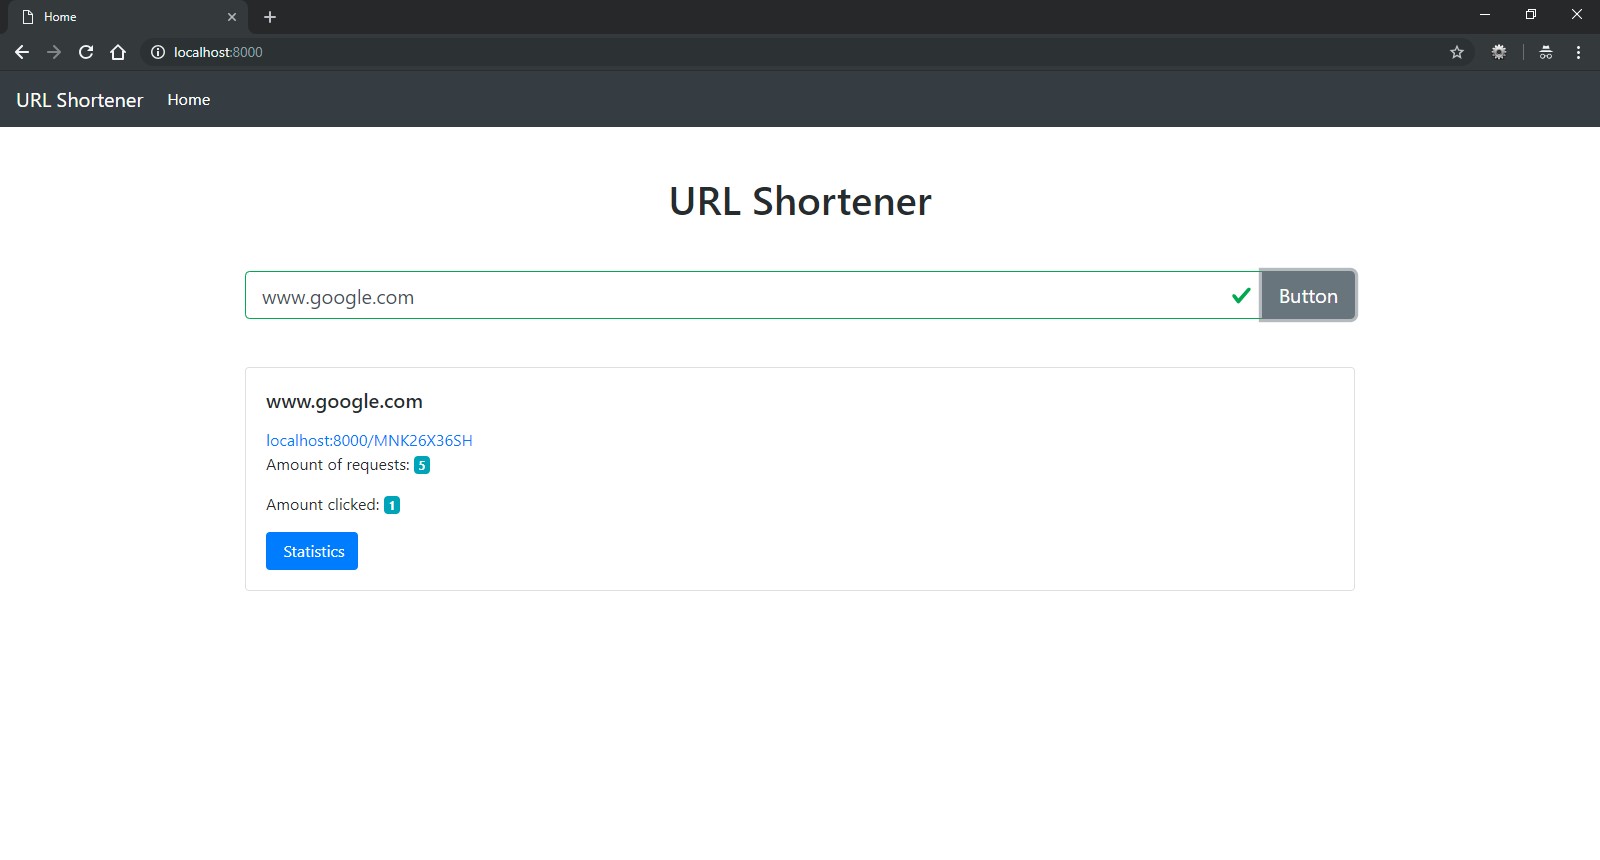Viewport: 1600px width, 860px height.
Task: Go back using the browser back arrow
Action: point(22,52)
